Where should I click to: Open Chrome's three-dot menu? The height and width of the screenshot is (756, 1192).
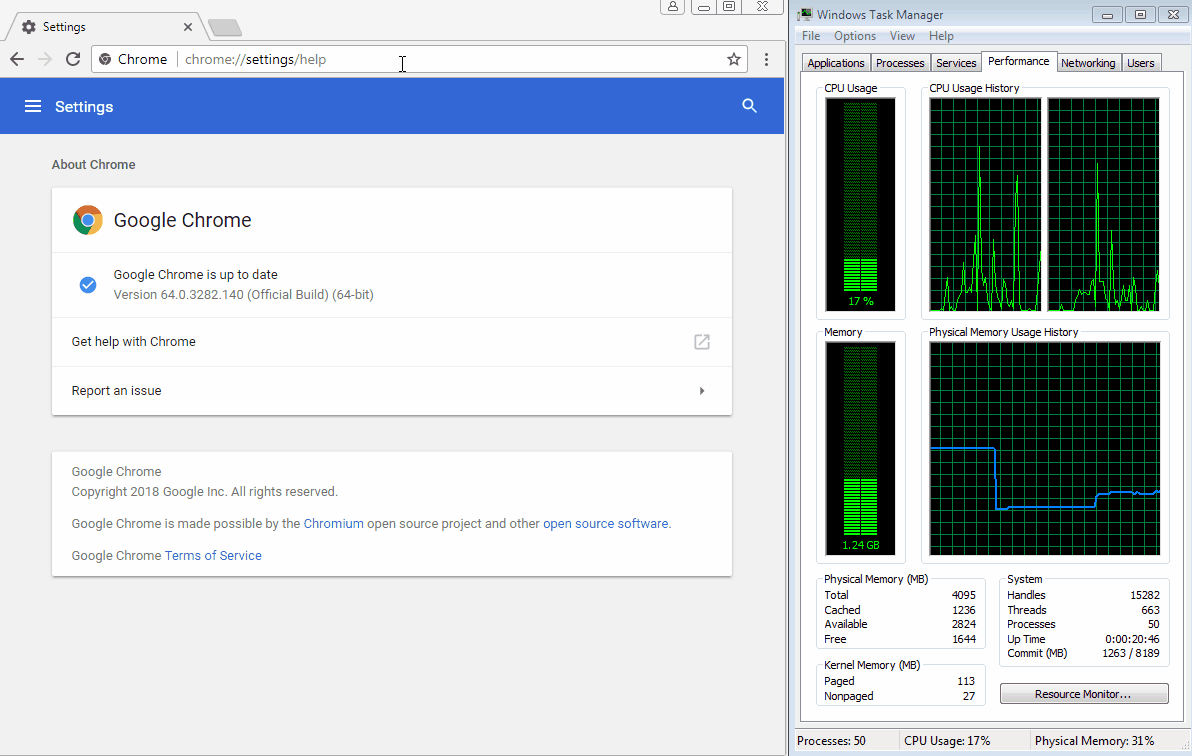coord(766,59)
